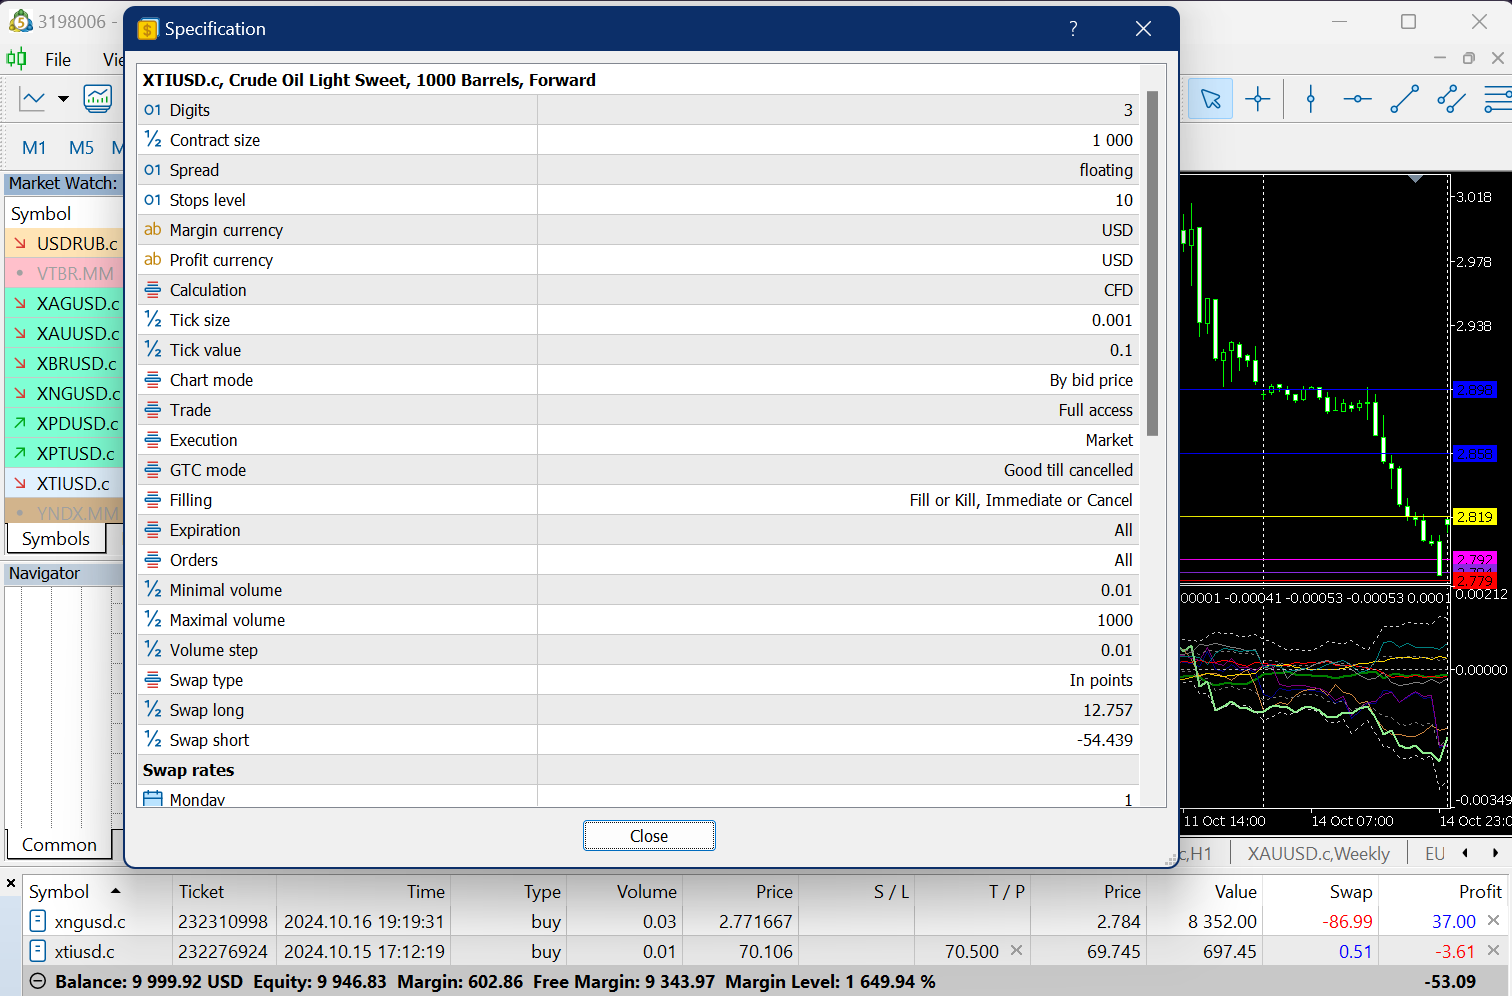Click the Contract size value 1 000
Screen dimensions: 1512x996
point(1112,140)
